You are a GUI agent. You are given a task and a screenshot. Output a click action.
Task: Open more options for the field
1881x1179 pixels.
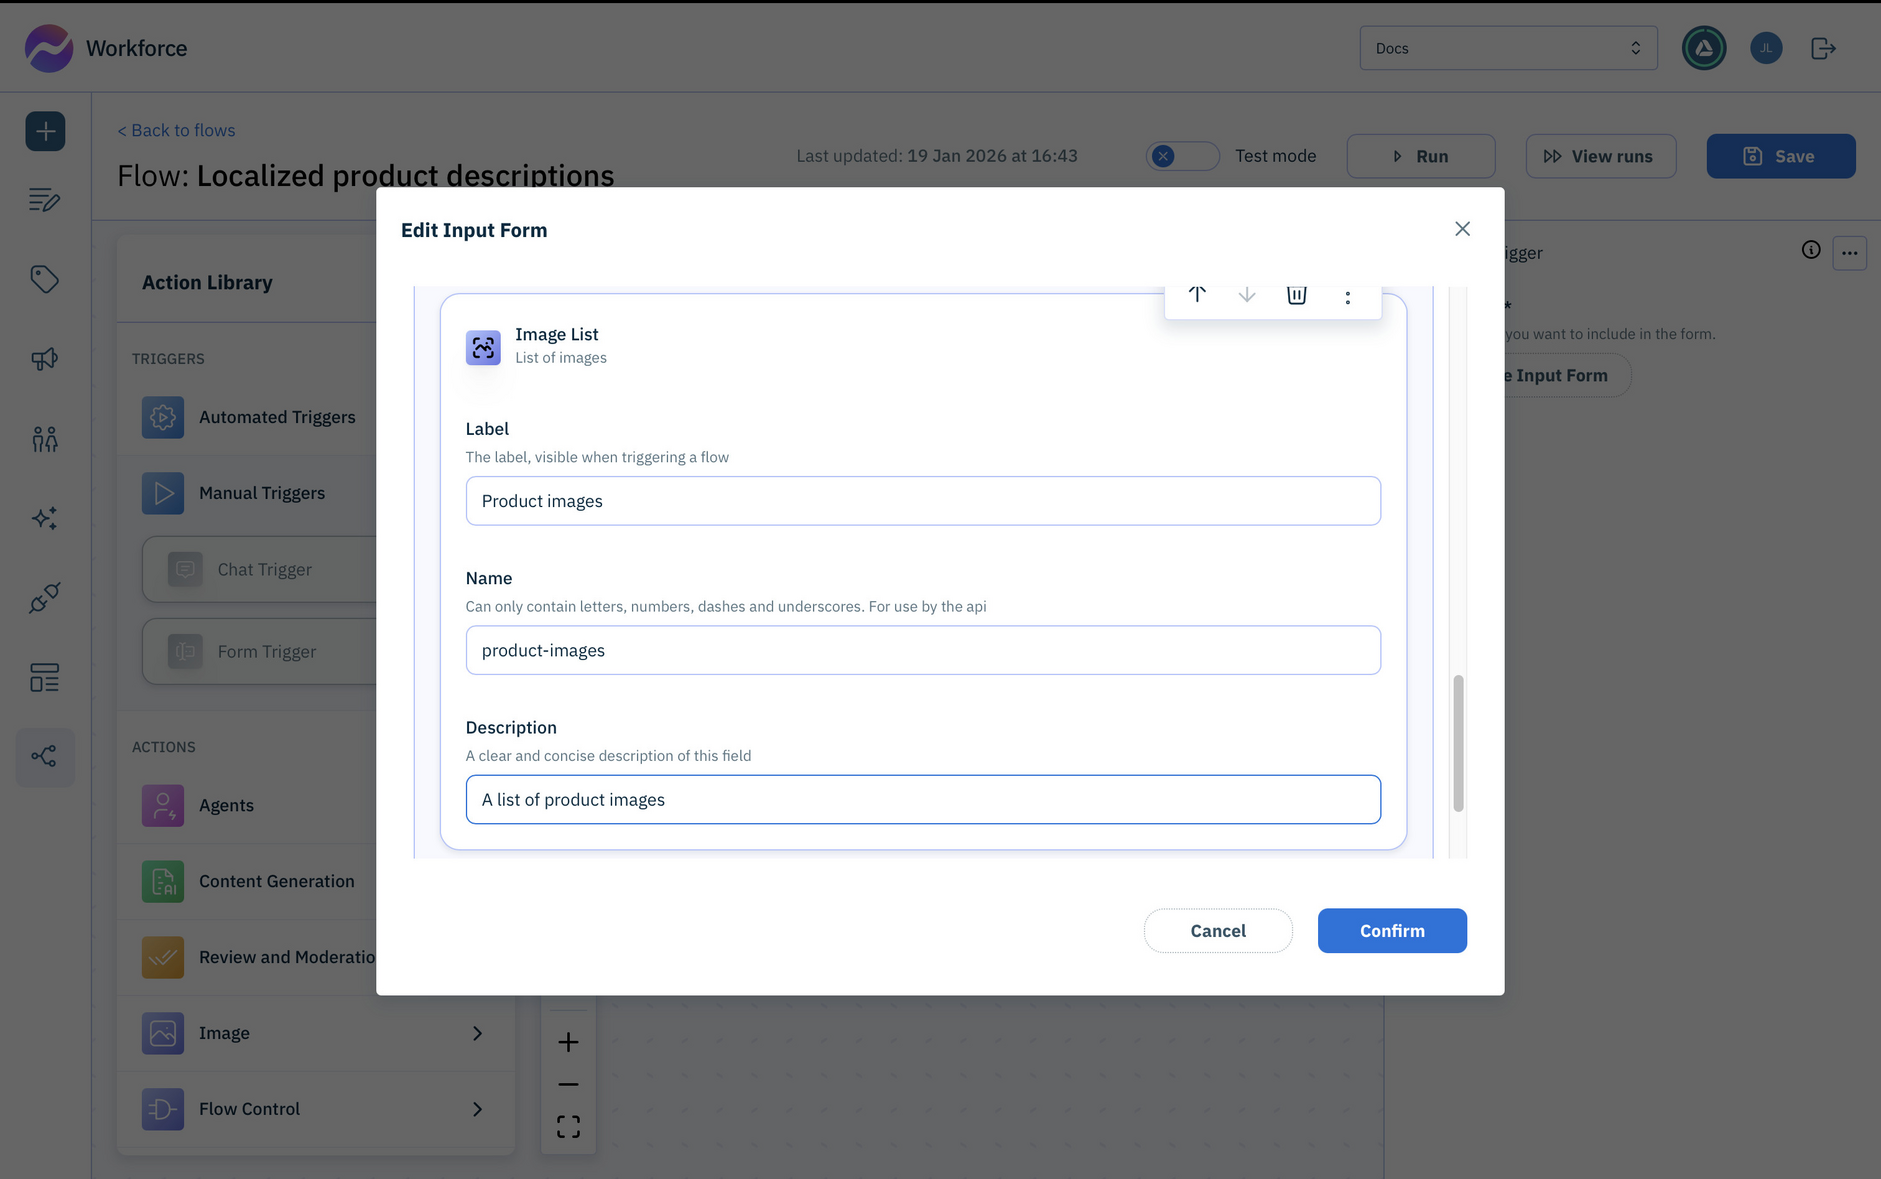(x=1347, y=294)
